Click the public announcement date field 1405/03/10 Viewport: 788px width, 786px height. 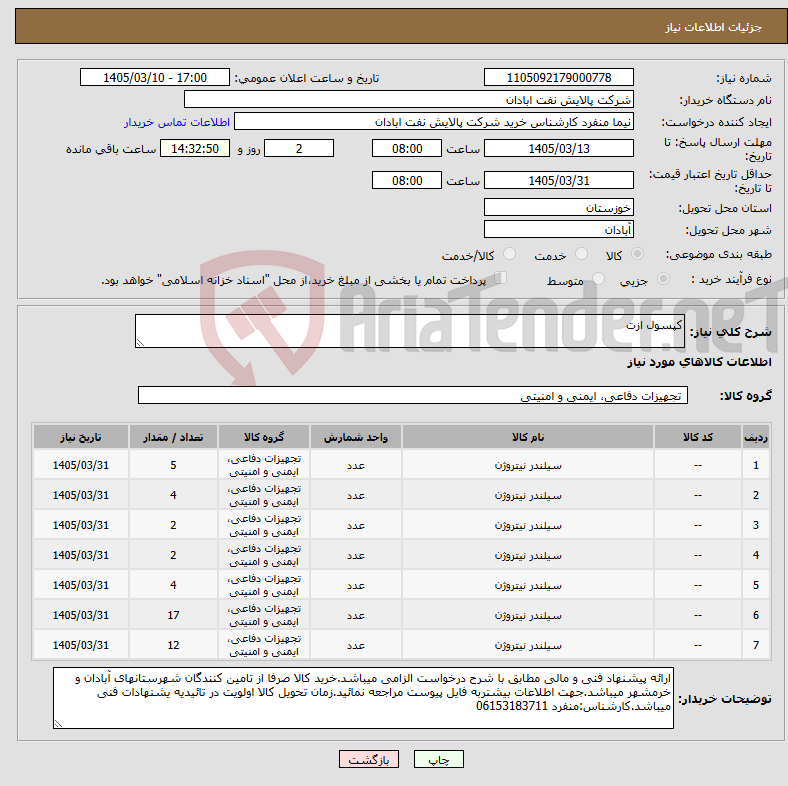pos(155,77)
